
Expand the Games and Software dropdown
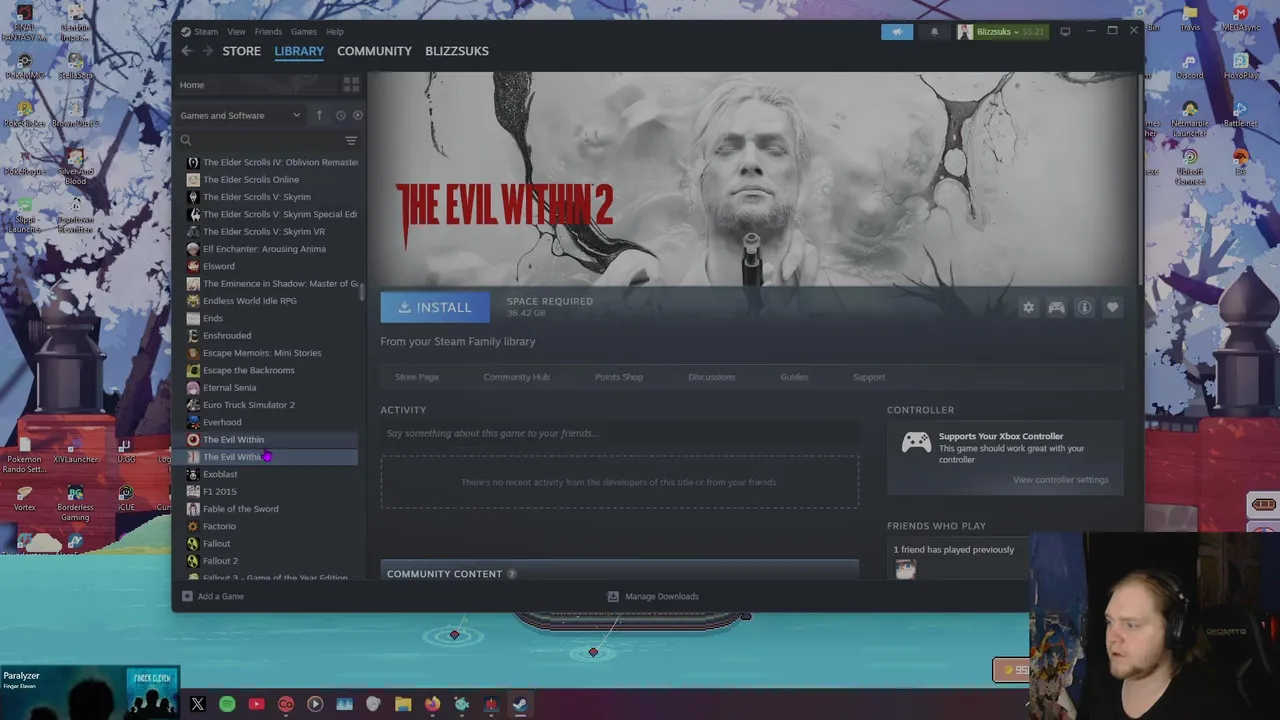coord(240,115)
